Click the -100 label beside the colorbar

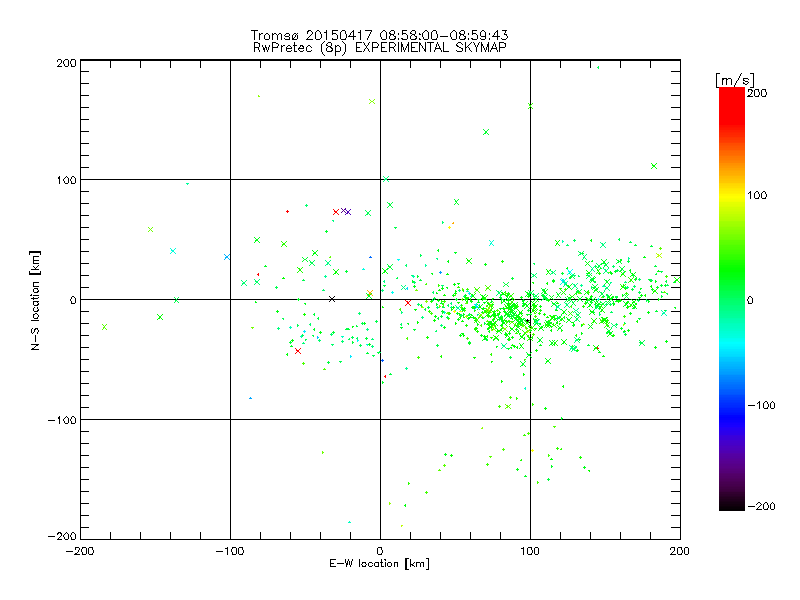(761, 405)
